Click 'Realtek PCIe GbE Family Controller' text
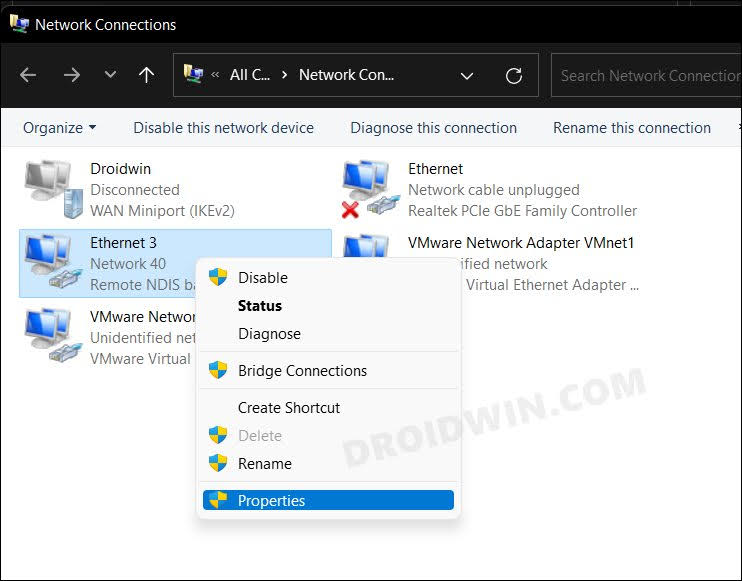 [x=522, y=211]
